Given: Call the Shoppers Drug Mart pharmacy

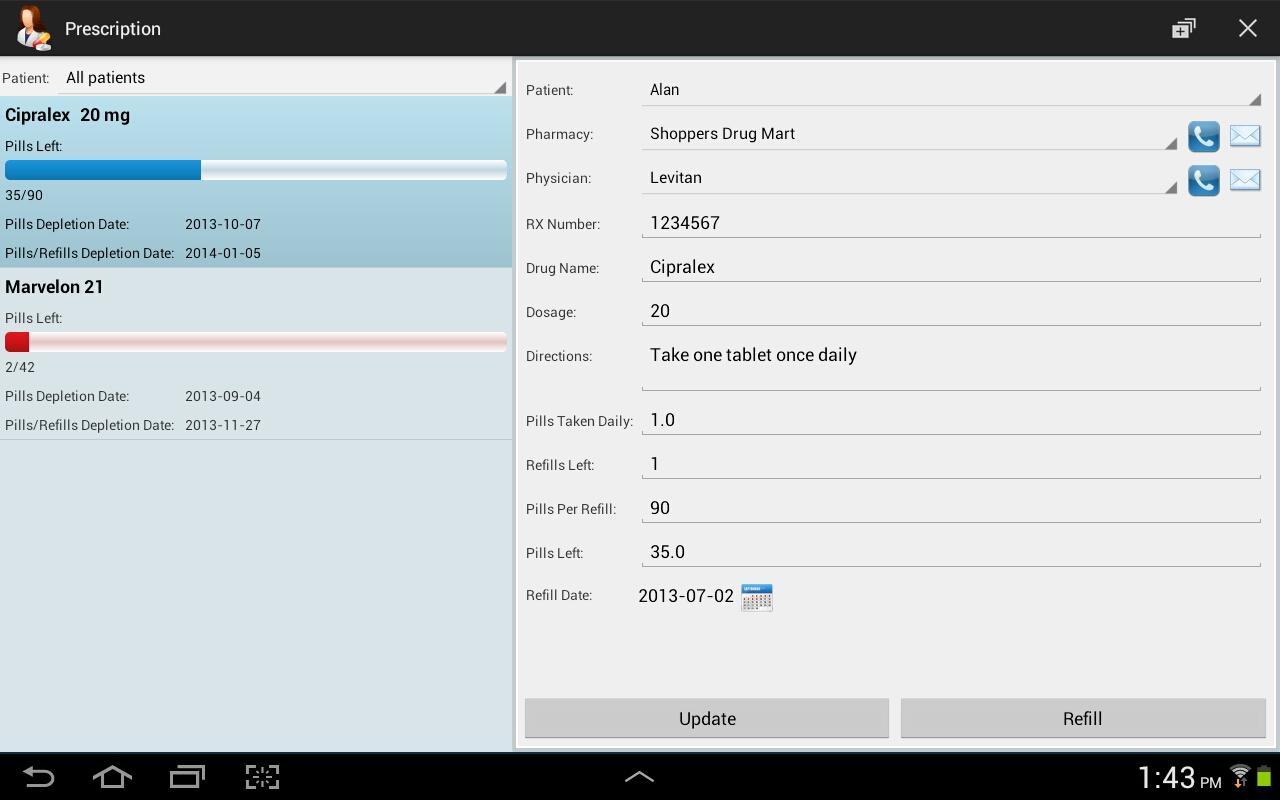Looking at the screenshot, I should [1203, 136].
